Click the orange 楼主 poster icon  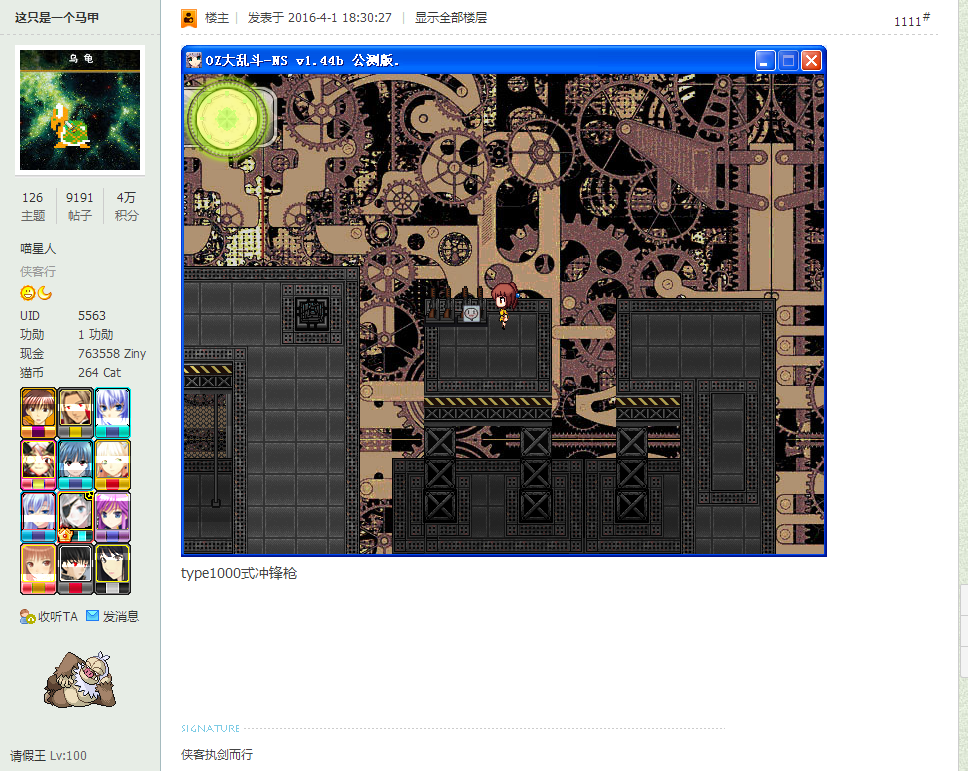click(x=189, y=19)
